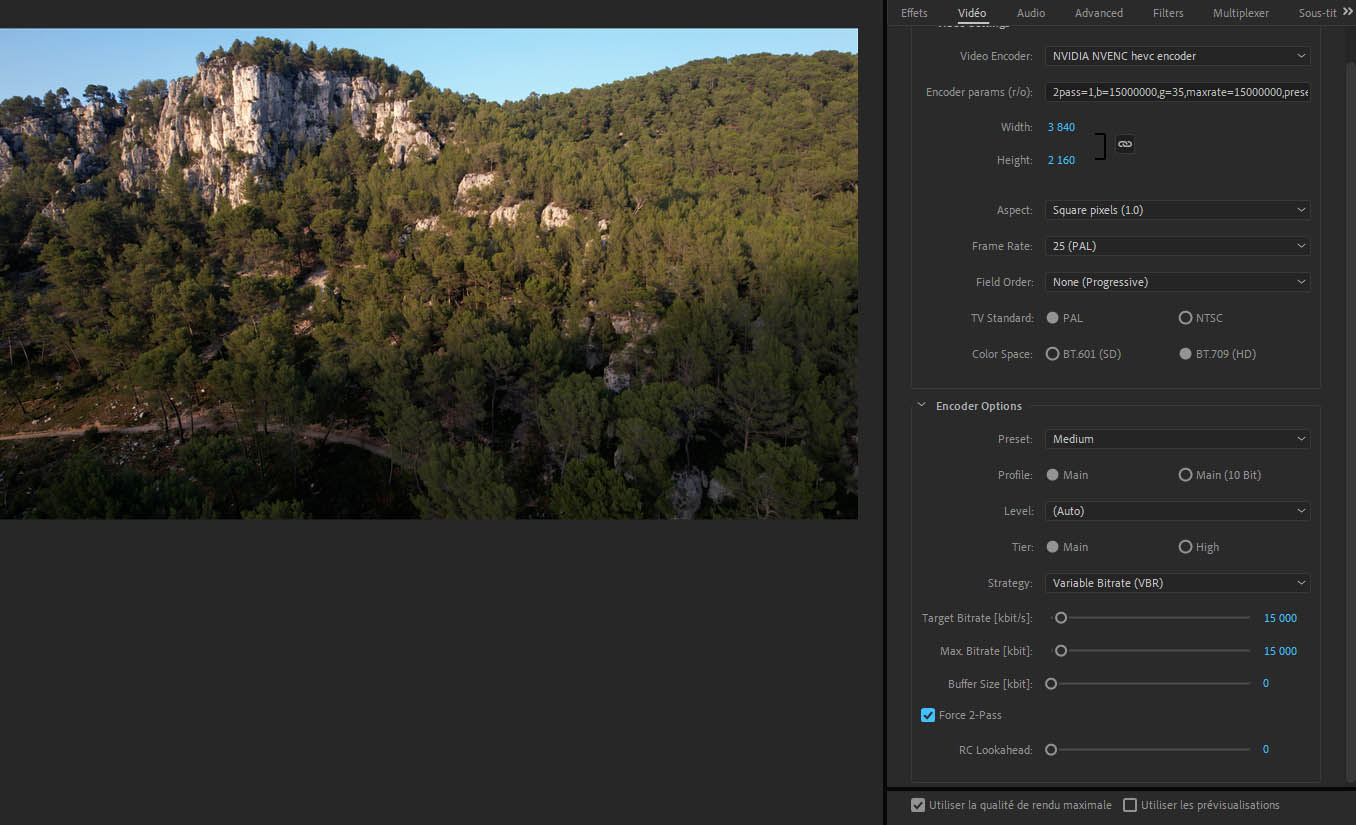1356x825 pixels.
Task: Click the Buffer Size slider handle
Action: click(x=1051, y=684)
